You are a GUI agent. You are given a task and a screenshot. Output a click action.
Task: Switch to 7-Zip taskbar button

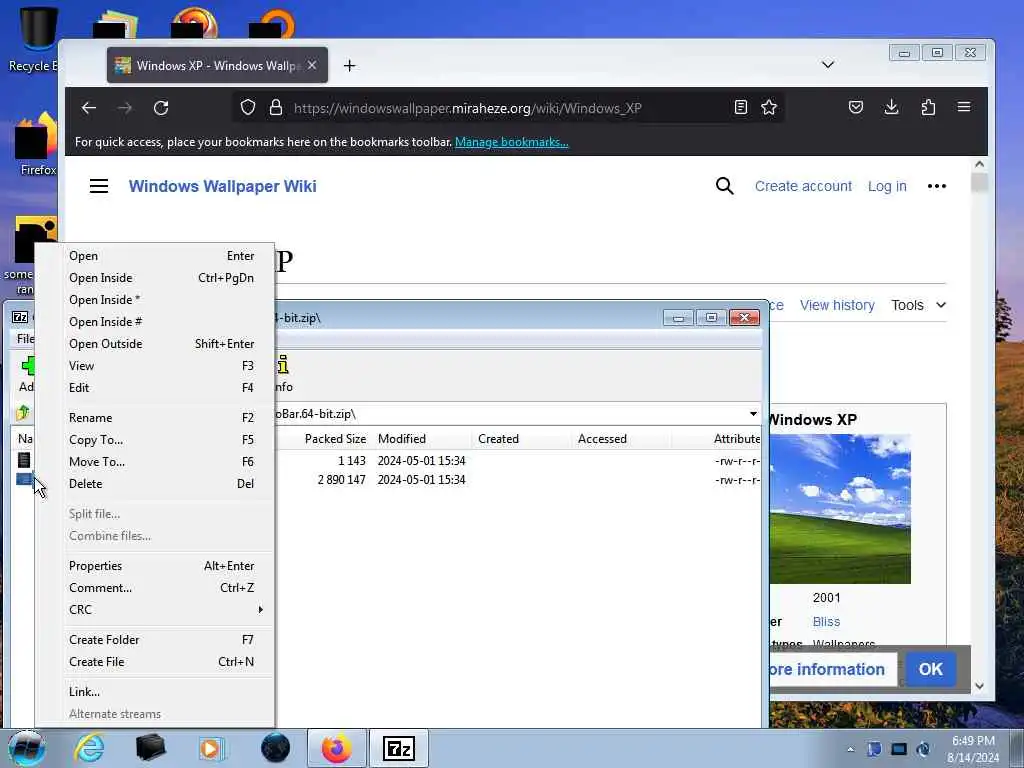[399, 748]
